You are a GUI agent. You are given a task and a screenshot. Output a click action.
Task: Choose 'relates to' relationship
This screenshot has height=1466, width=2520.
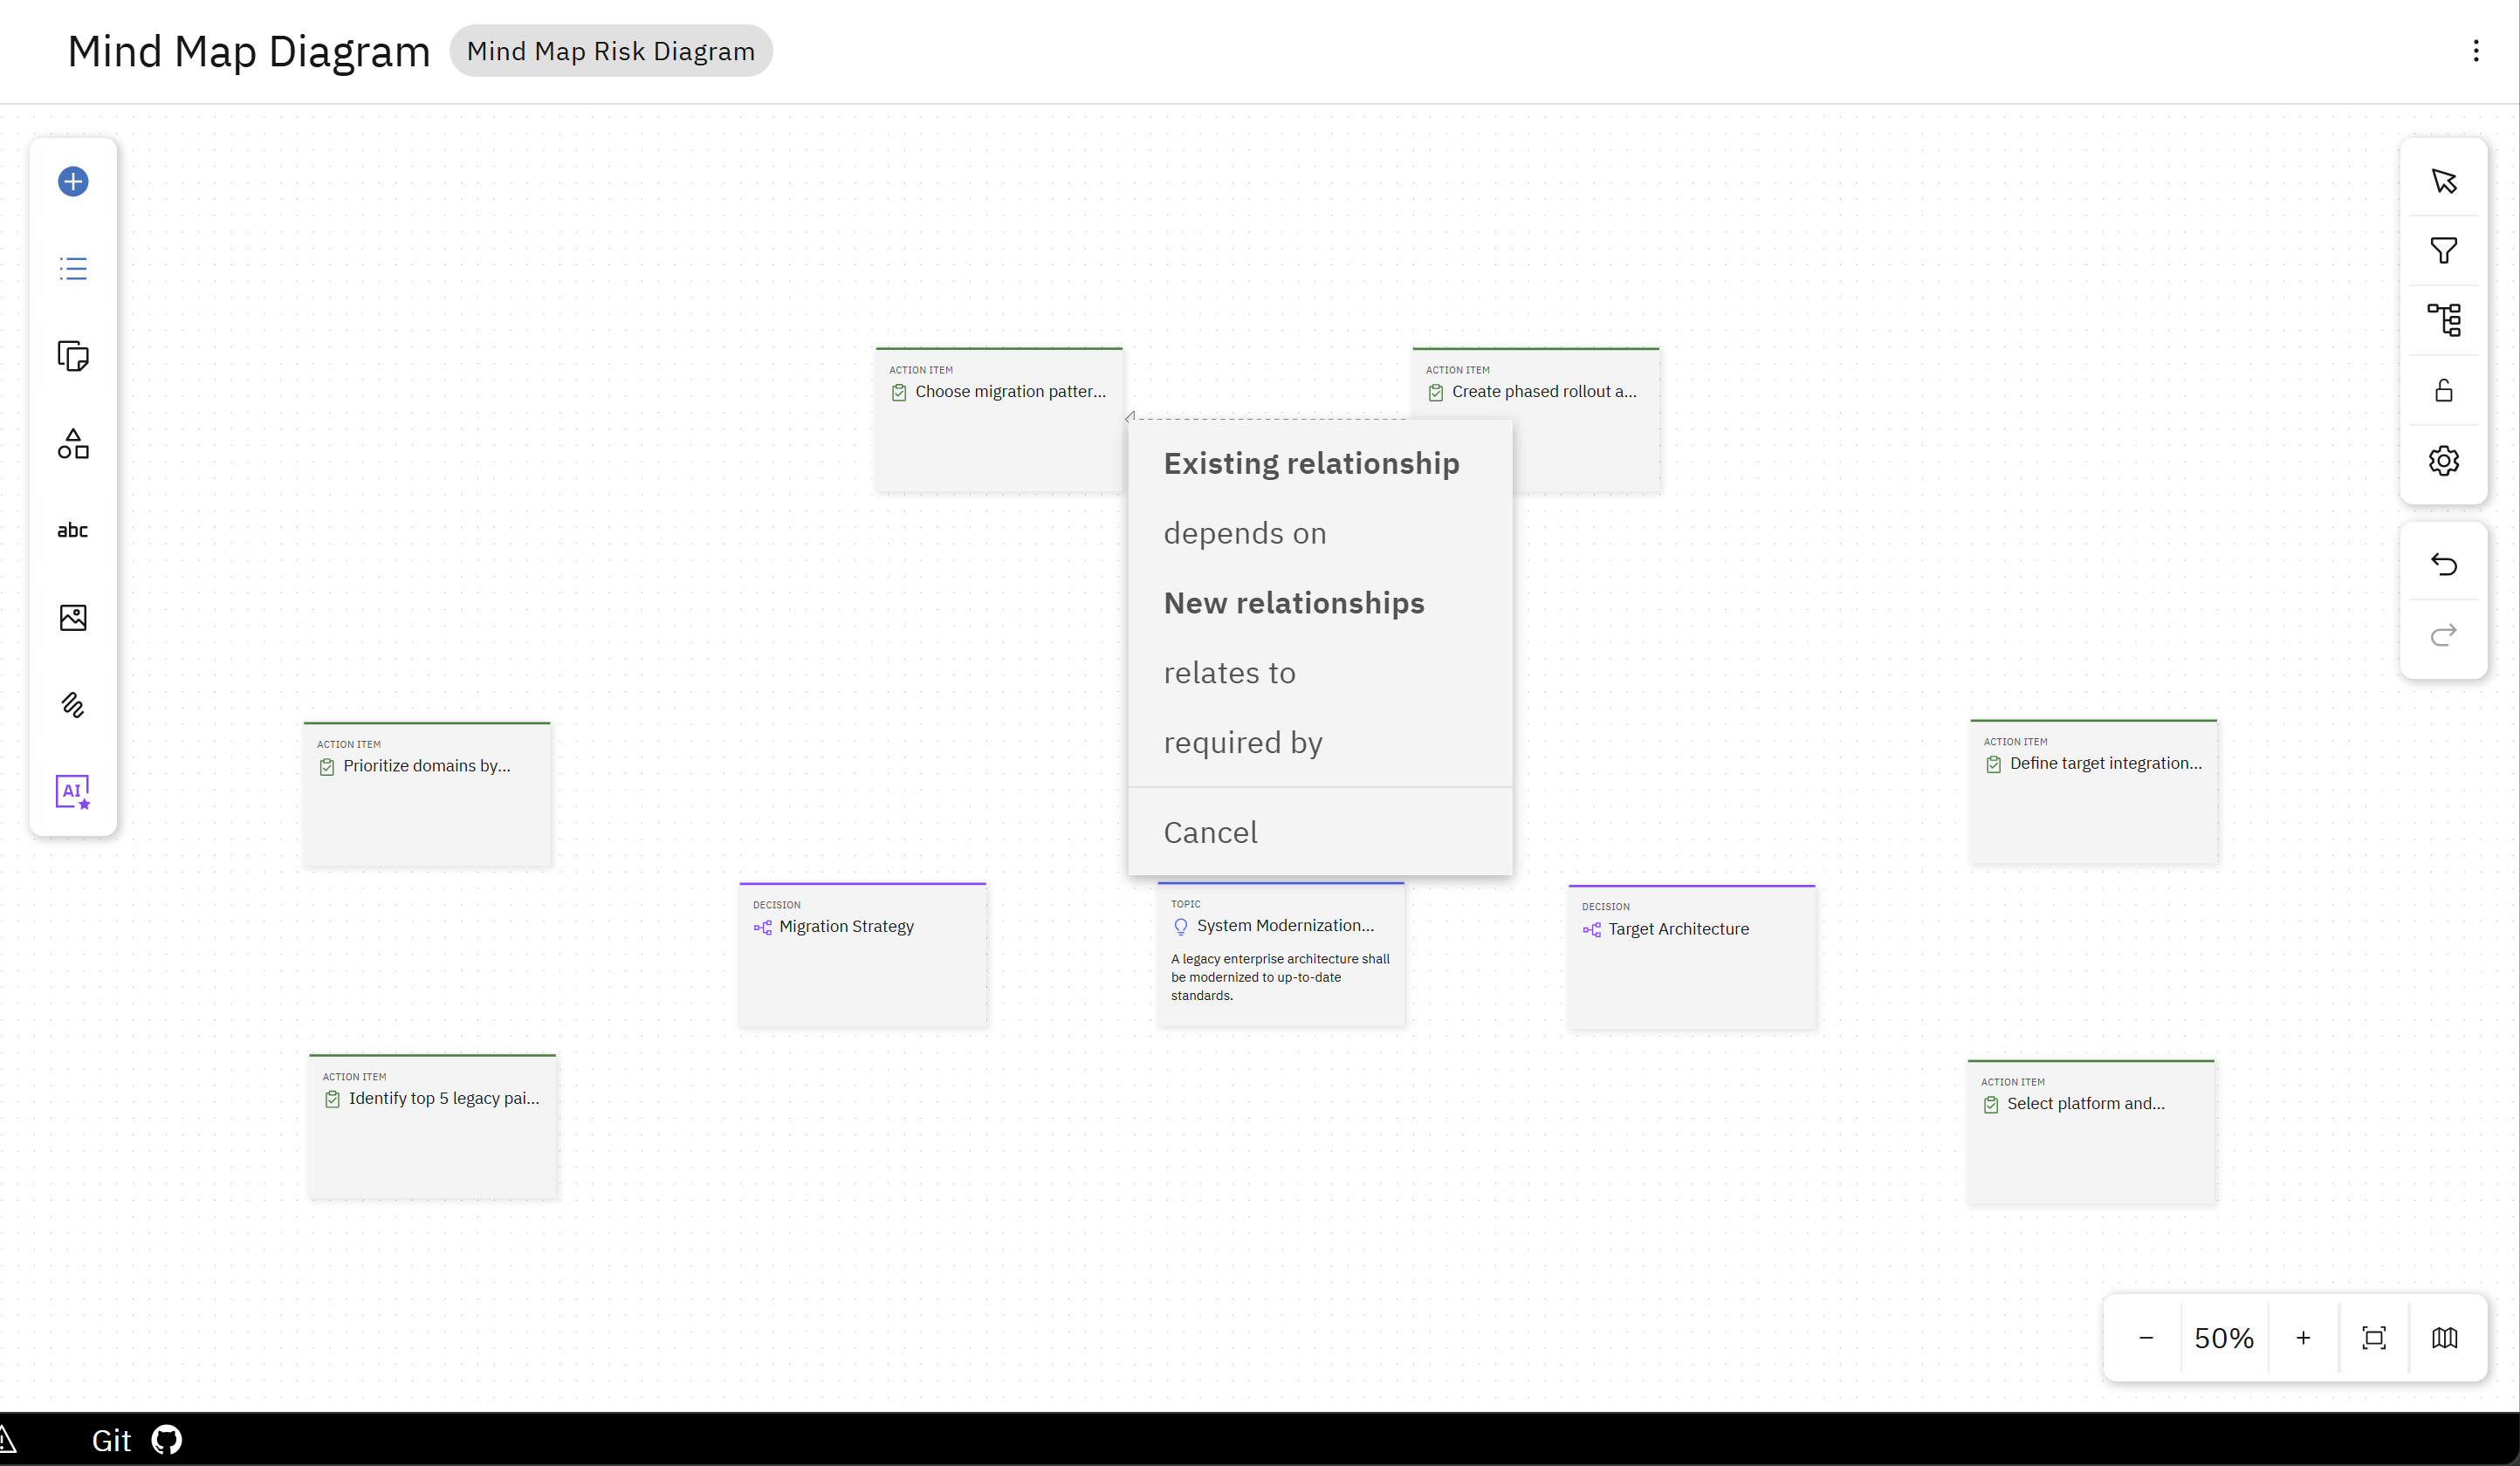pos(1320,673)
